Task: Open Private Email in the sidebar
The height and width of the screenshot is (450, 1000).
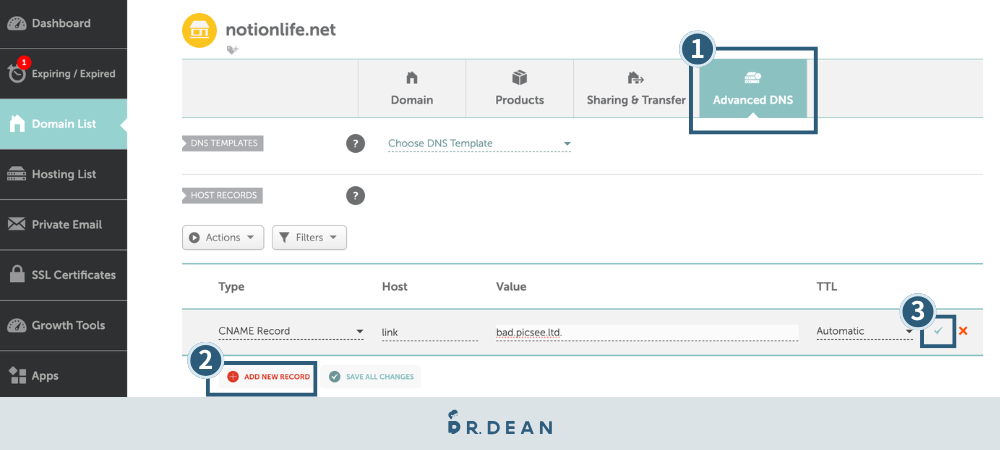Action: tap(63, 224)
